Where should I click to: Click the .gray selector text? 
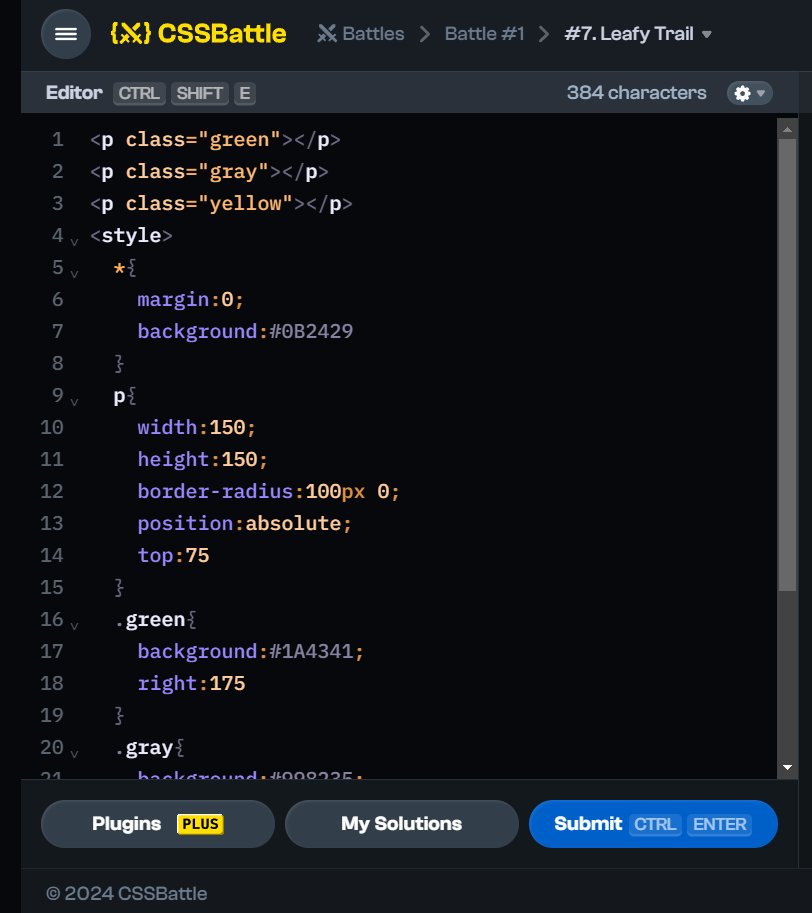143,748
